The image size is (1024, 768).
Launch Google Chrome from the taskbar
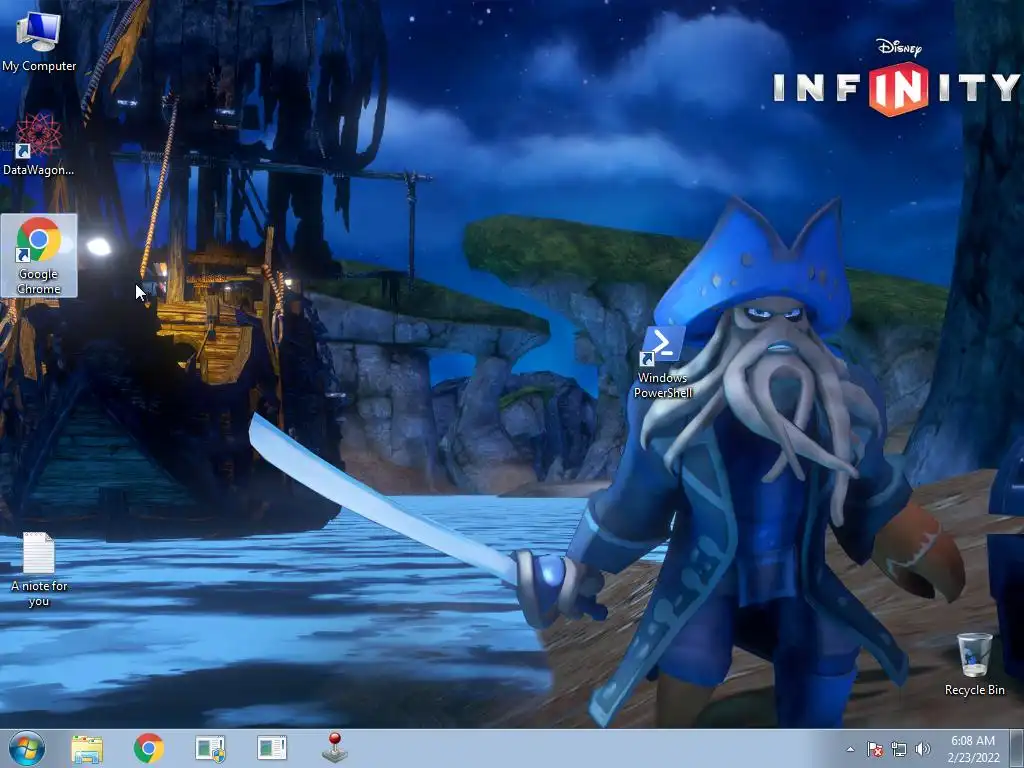click(148, 748)
